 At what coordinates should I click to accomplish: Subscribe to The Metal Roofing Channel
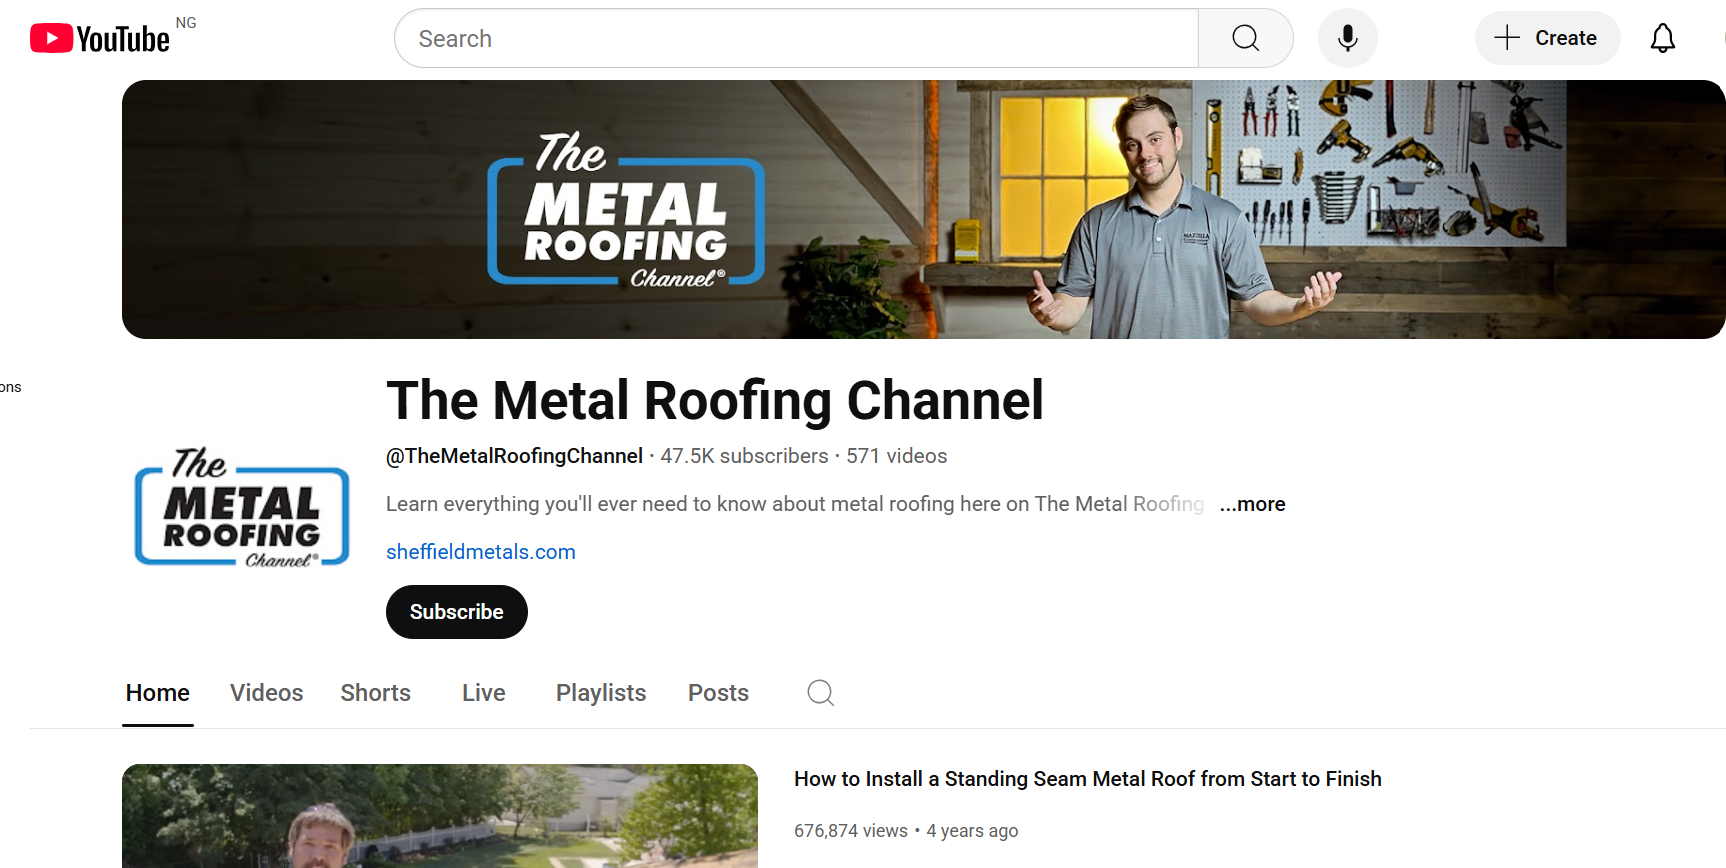(457, 612)
